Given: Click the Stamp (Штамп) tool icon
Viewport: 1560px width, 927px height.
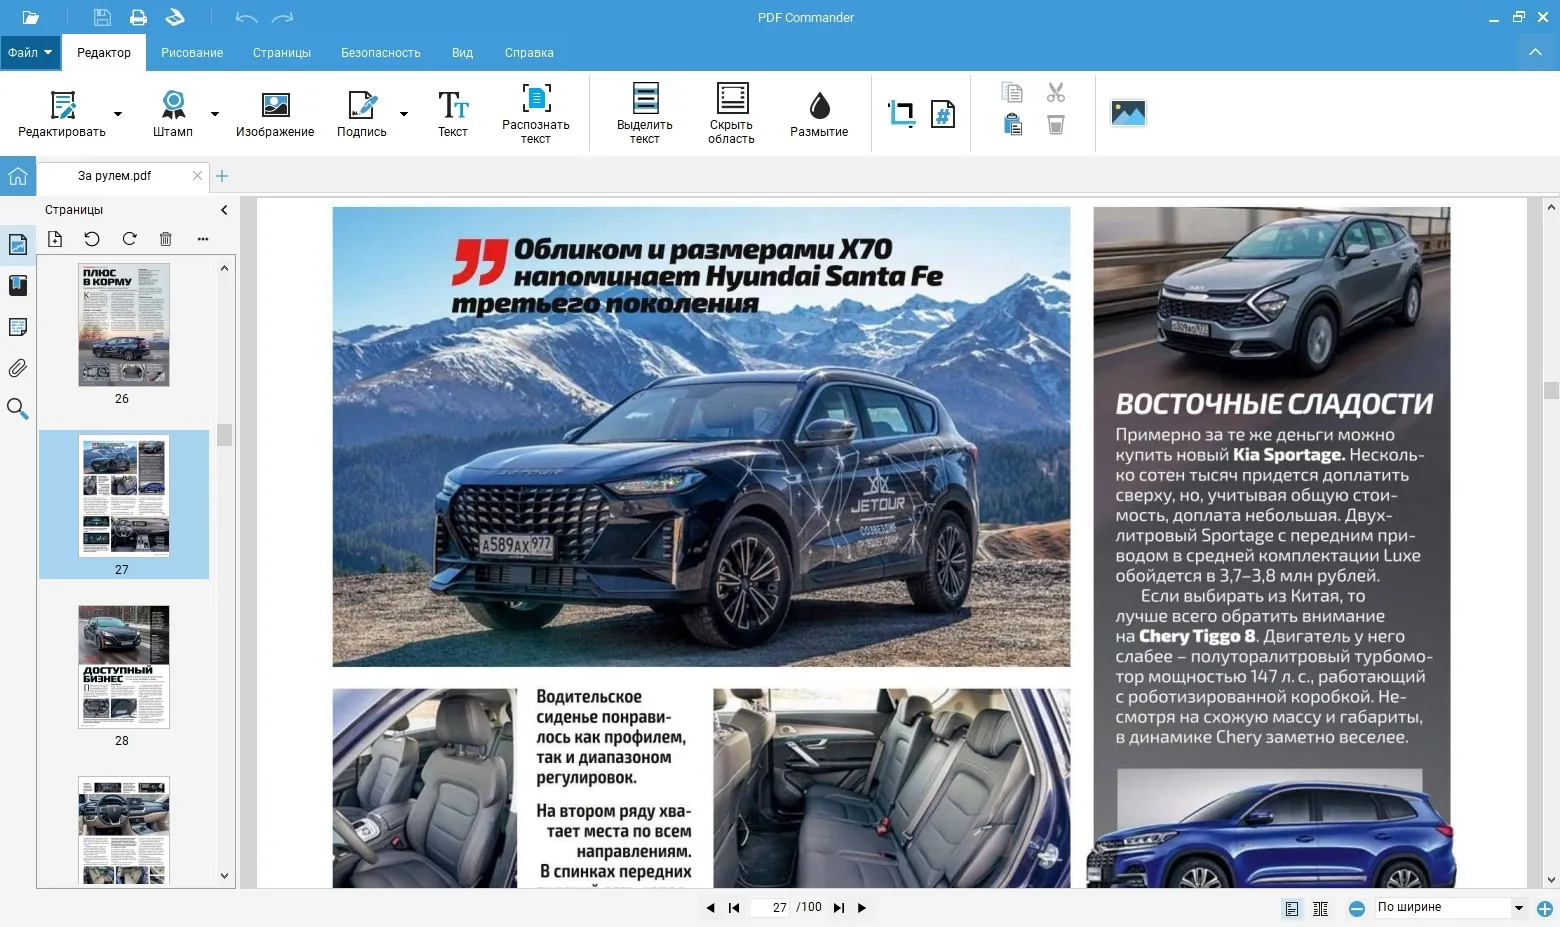Looking at the screenshot, I should tap(173, 105).
